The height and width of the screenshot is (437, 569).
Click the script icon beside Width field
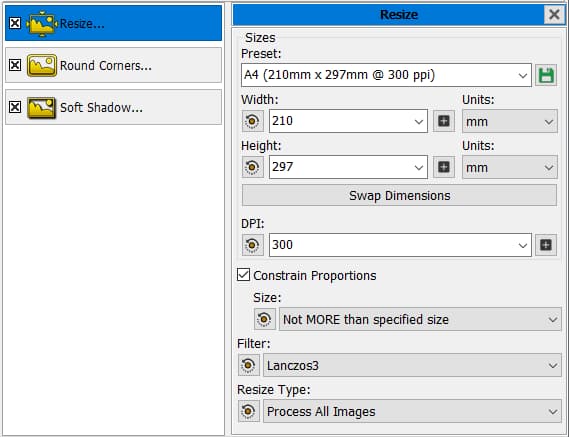pos(253,121)
